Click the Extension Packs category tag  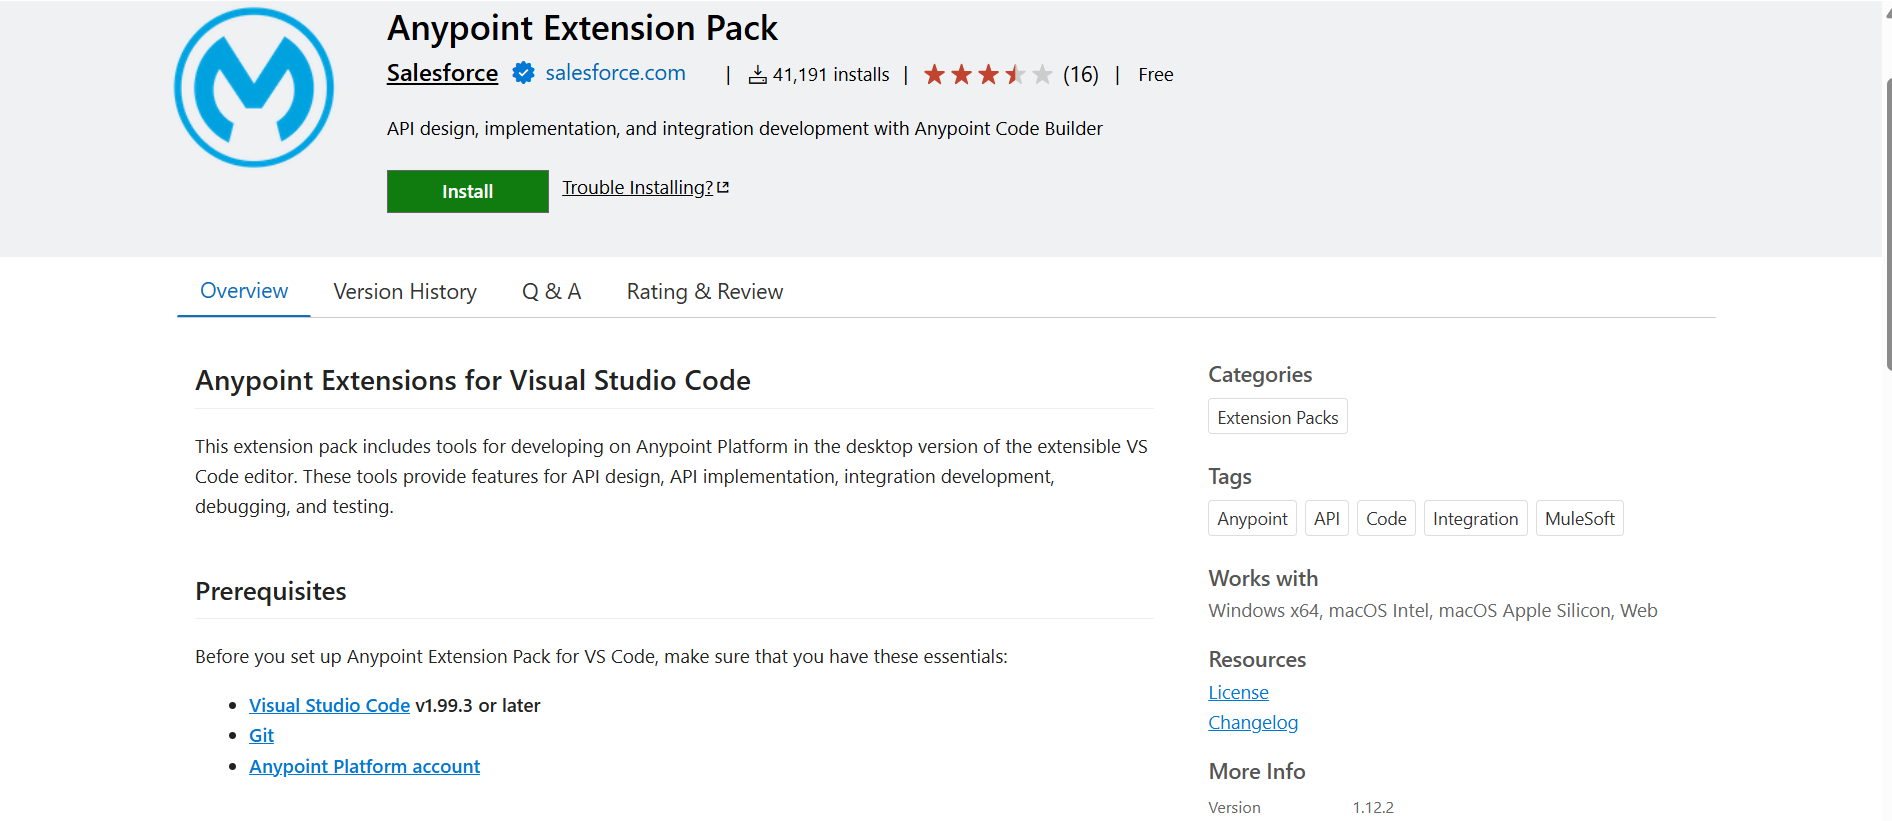tap(1277, 418)
